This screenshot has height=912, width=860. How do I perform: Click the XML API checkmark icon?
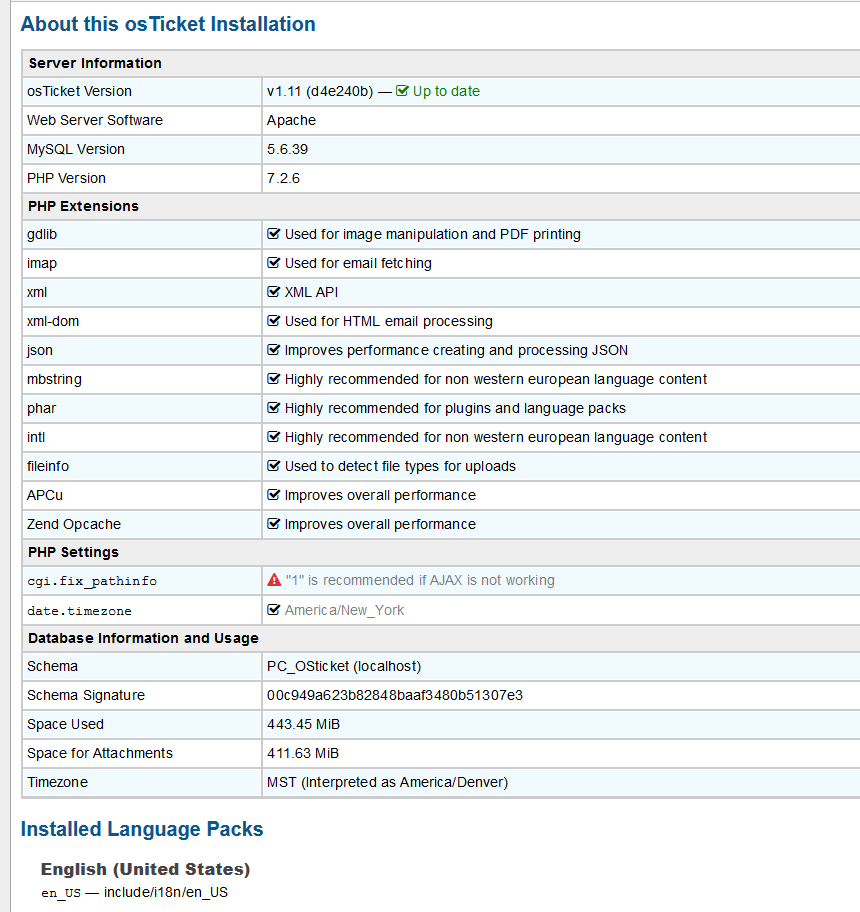click(274, 292)
